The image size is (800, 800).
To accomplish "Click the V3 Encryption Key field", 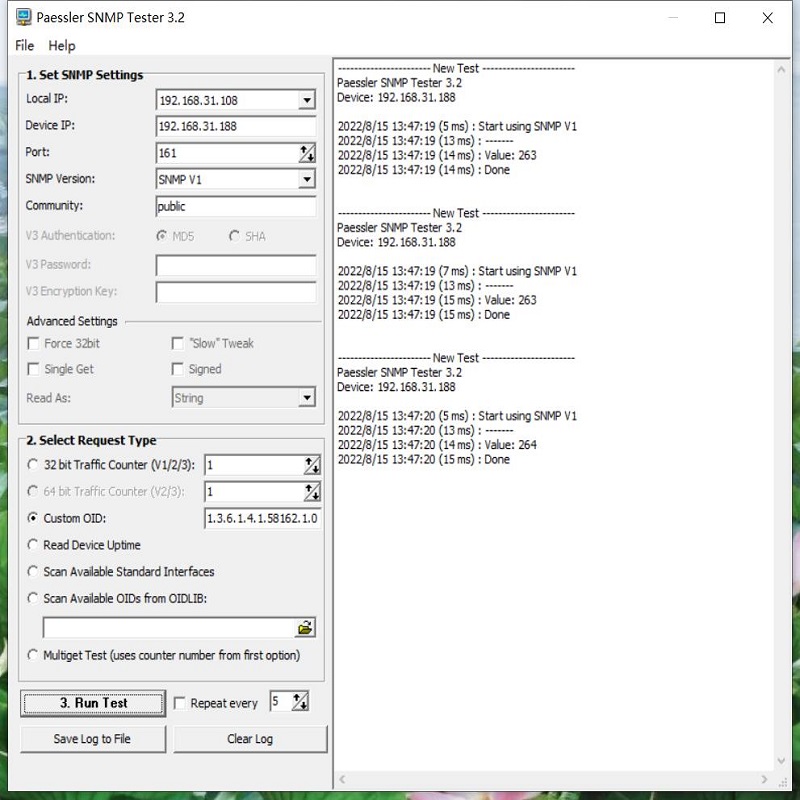I will point(236,292).
